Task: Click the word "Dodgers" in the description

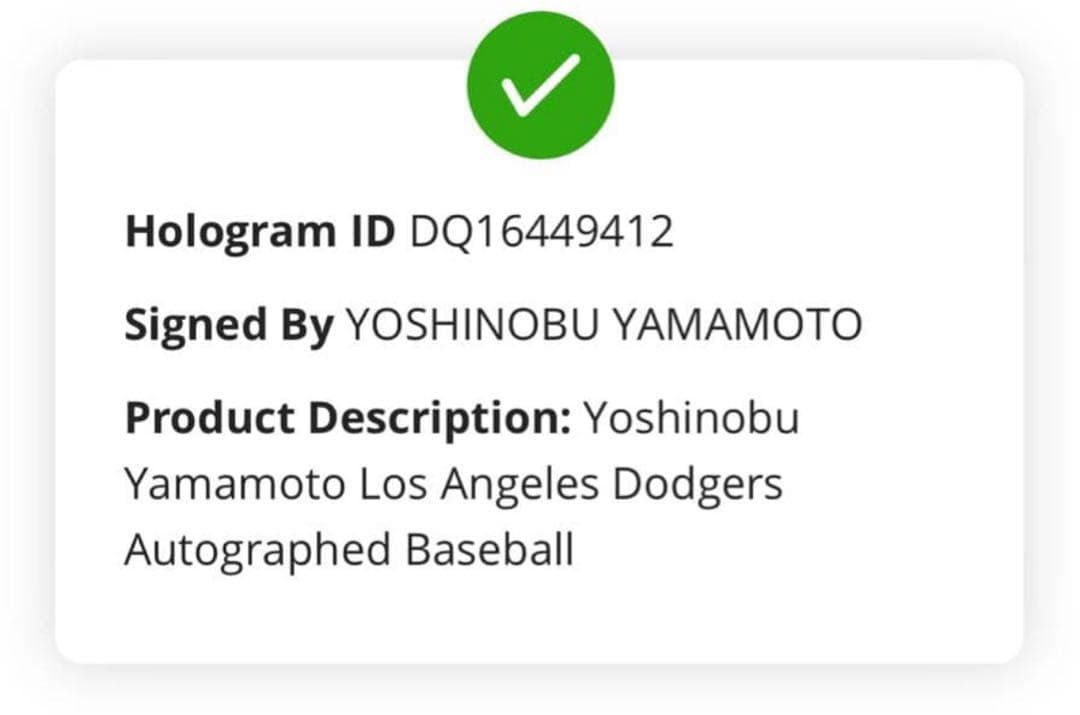Action: point(697,485)
